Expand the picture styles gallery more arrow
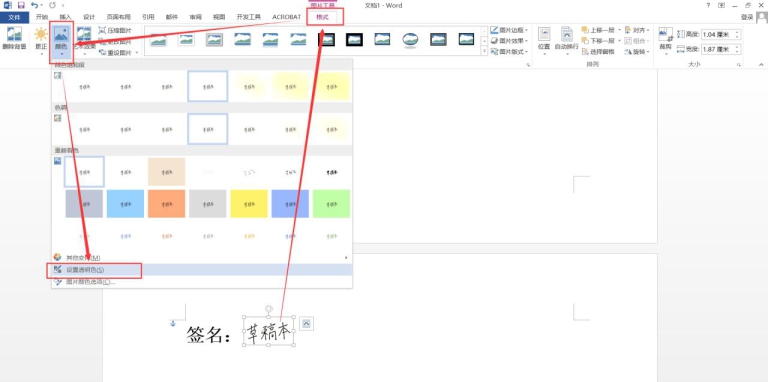 pyautogui.click(x=484, y=51)
